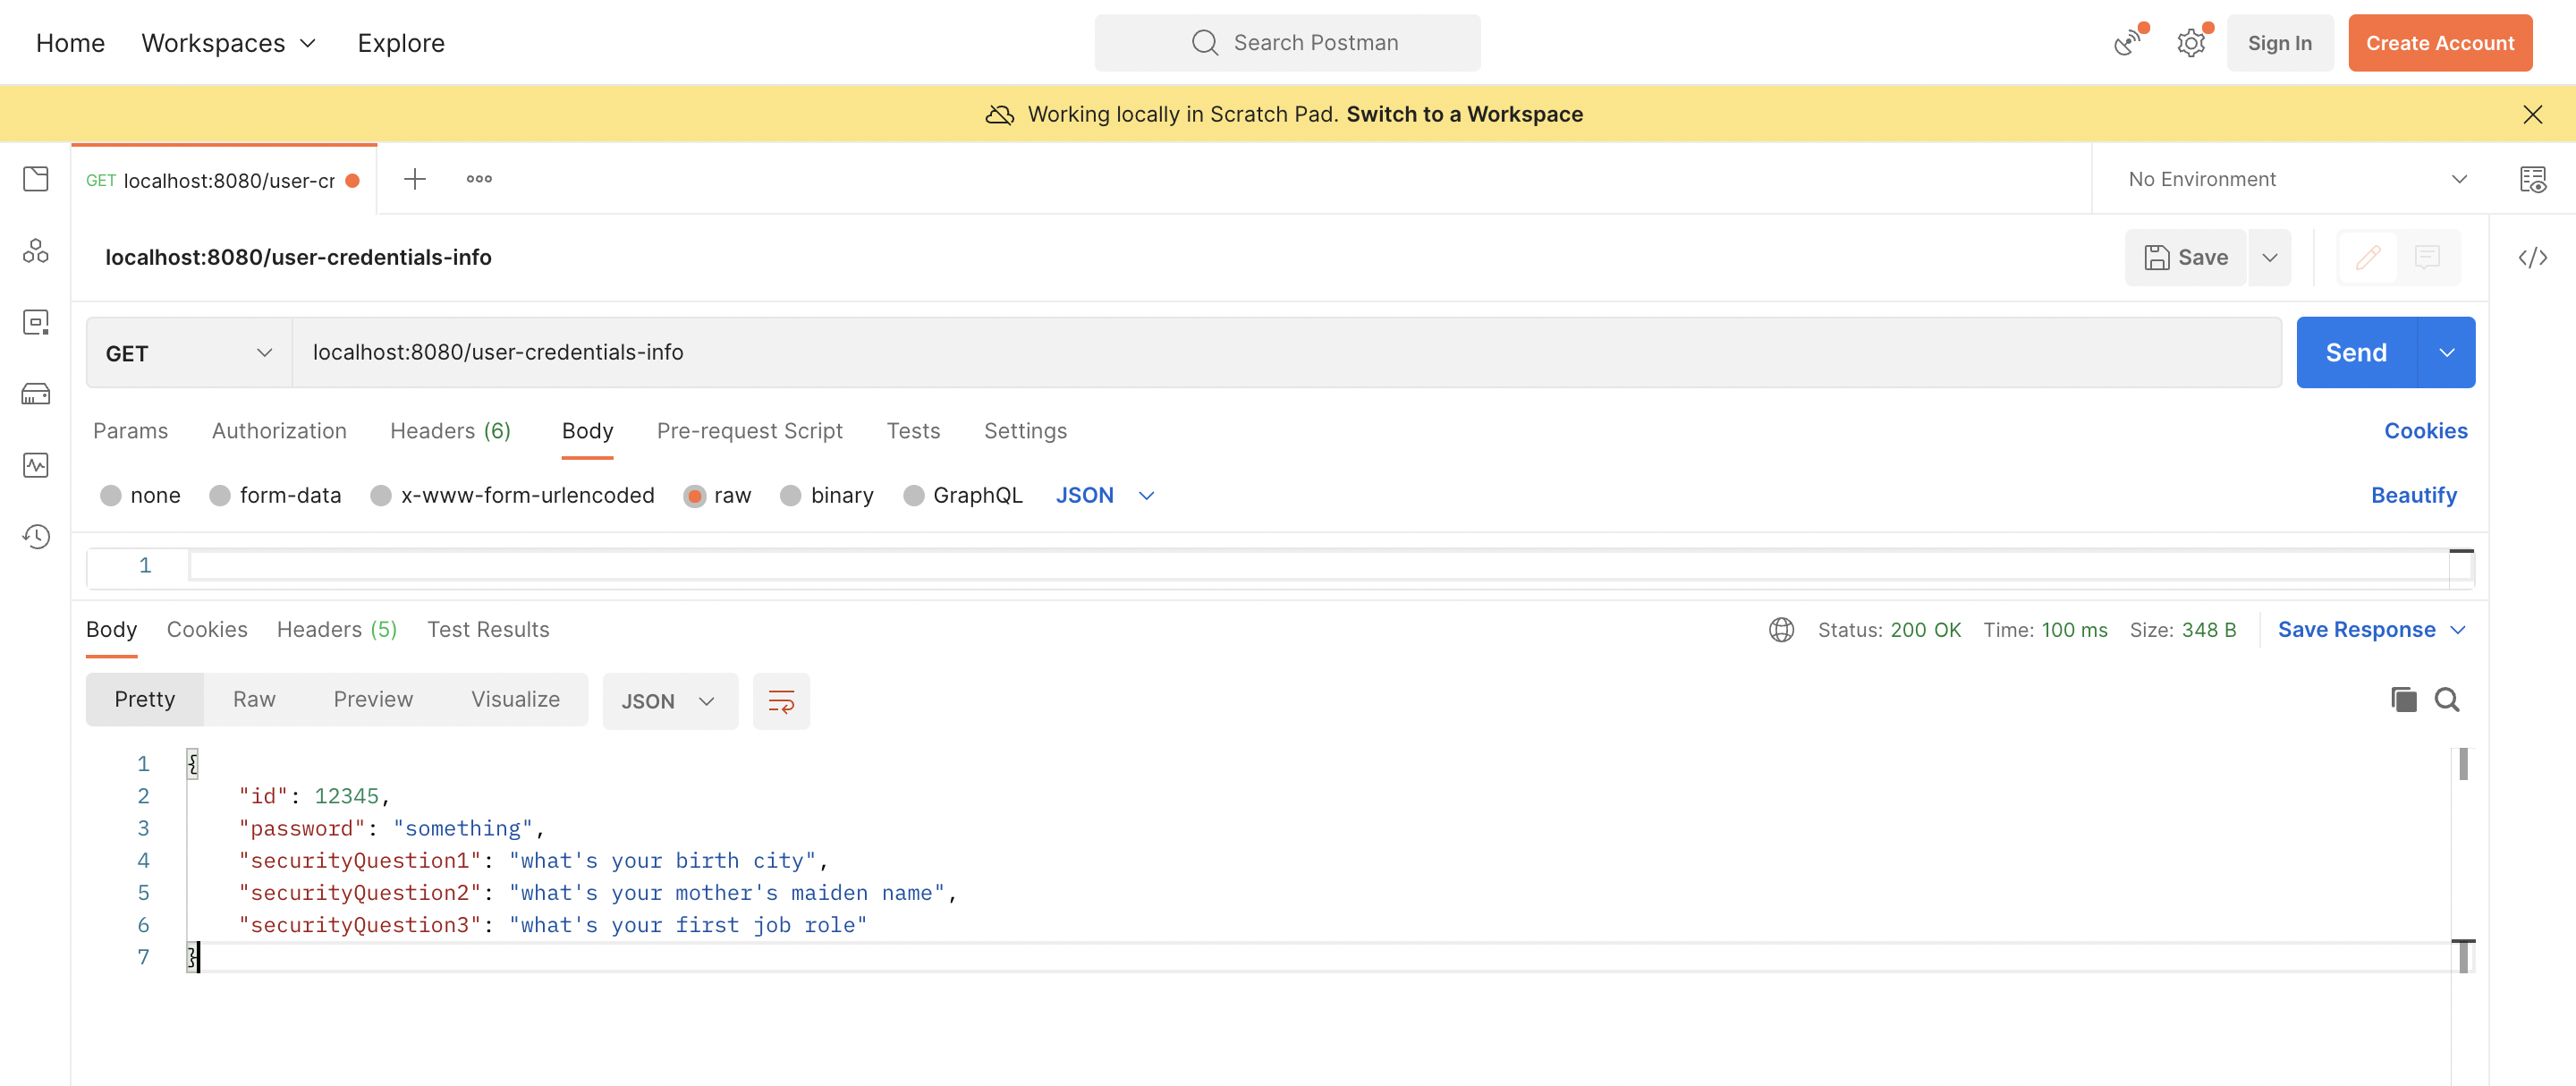This screenshot has width=2576, height=1086.
Task: Add a new request tab with plus icon
Action: (415, 179)
